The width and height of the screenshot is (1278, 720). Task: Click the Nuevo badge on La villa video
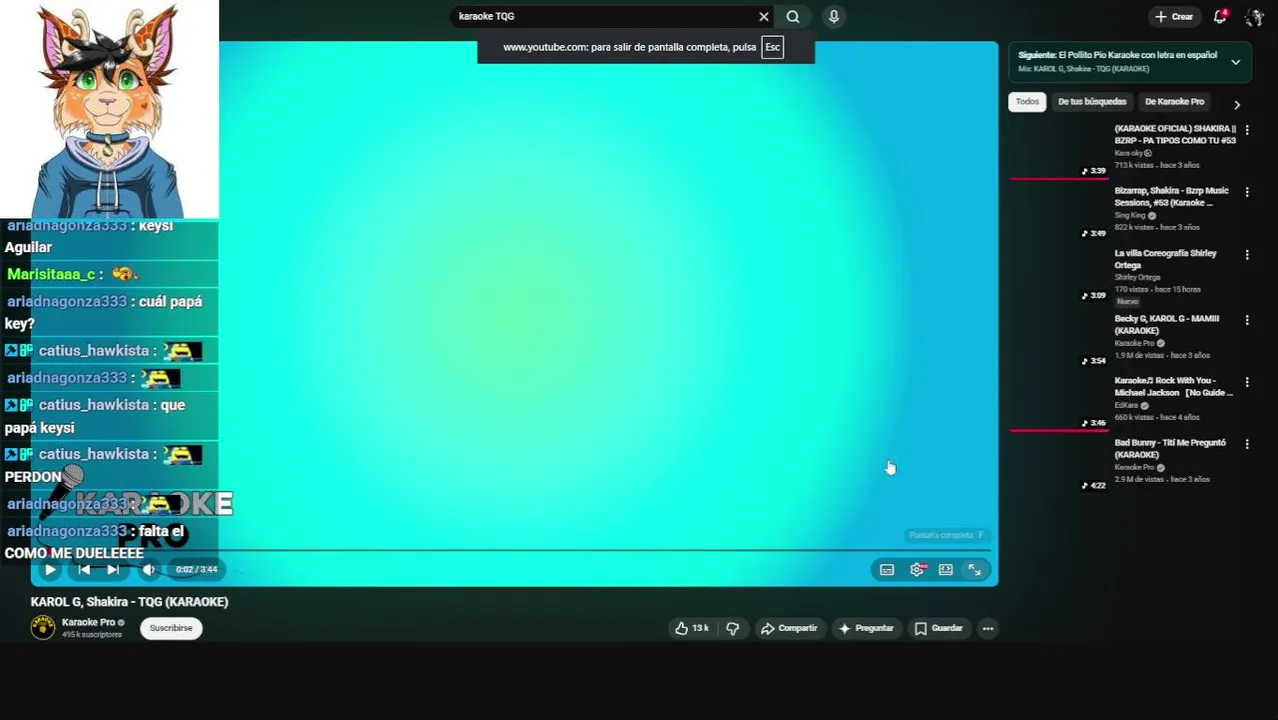tap(1127, 301)
